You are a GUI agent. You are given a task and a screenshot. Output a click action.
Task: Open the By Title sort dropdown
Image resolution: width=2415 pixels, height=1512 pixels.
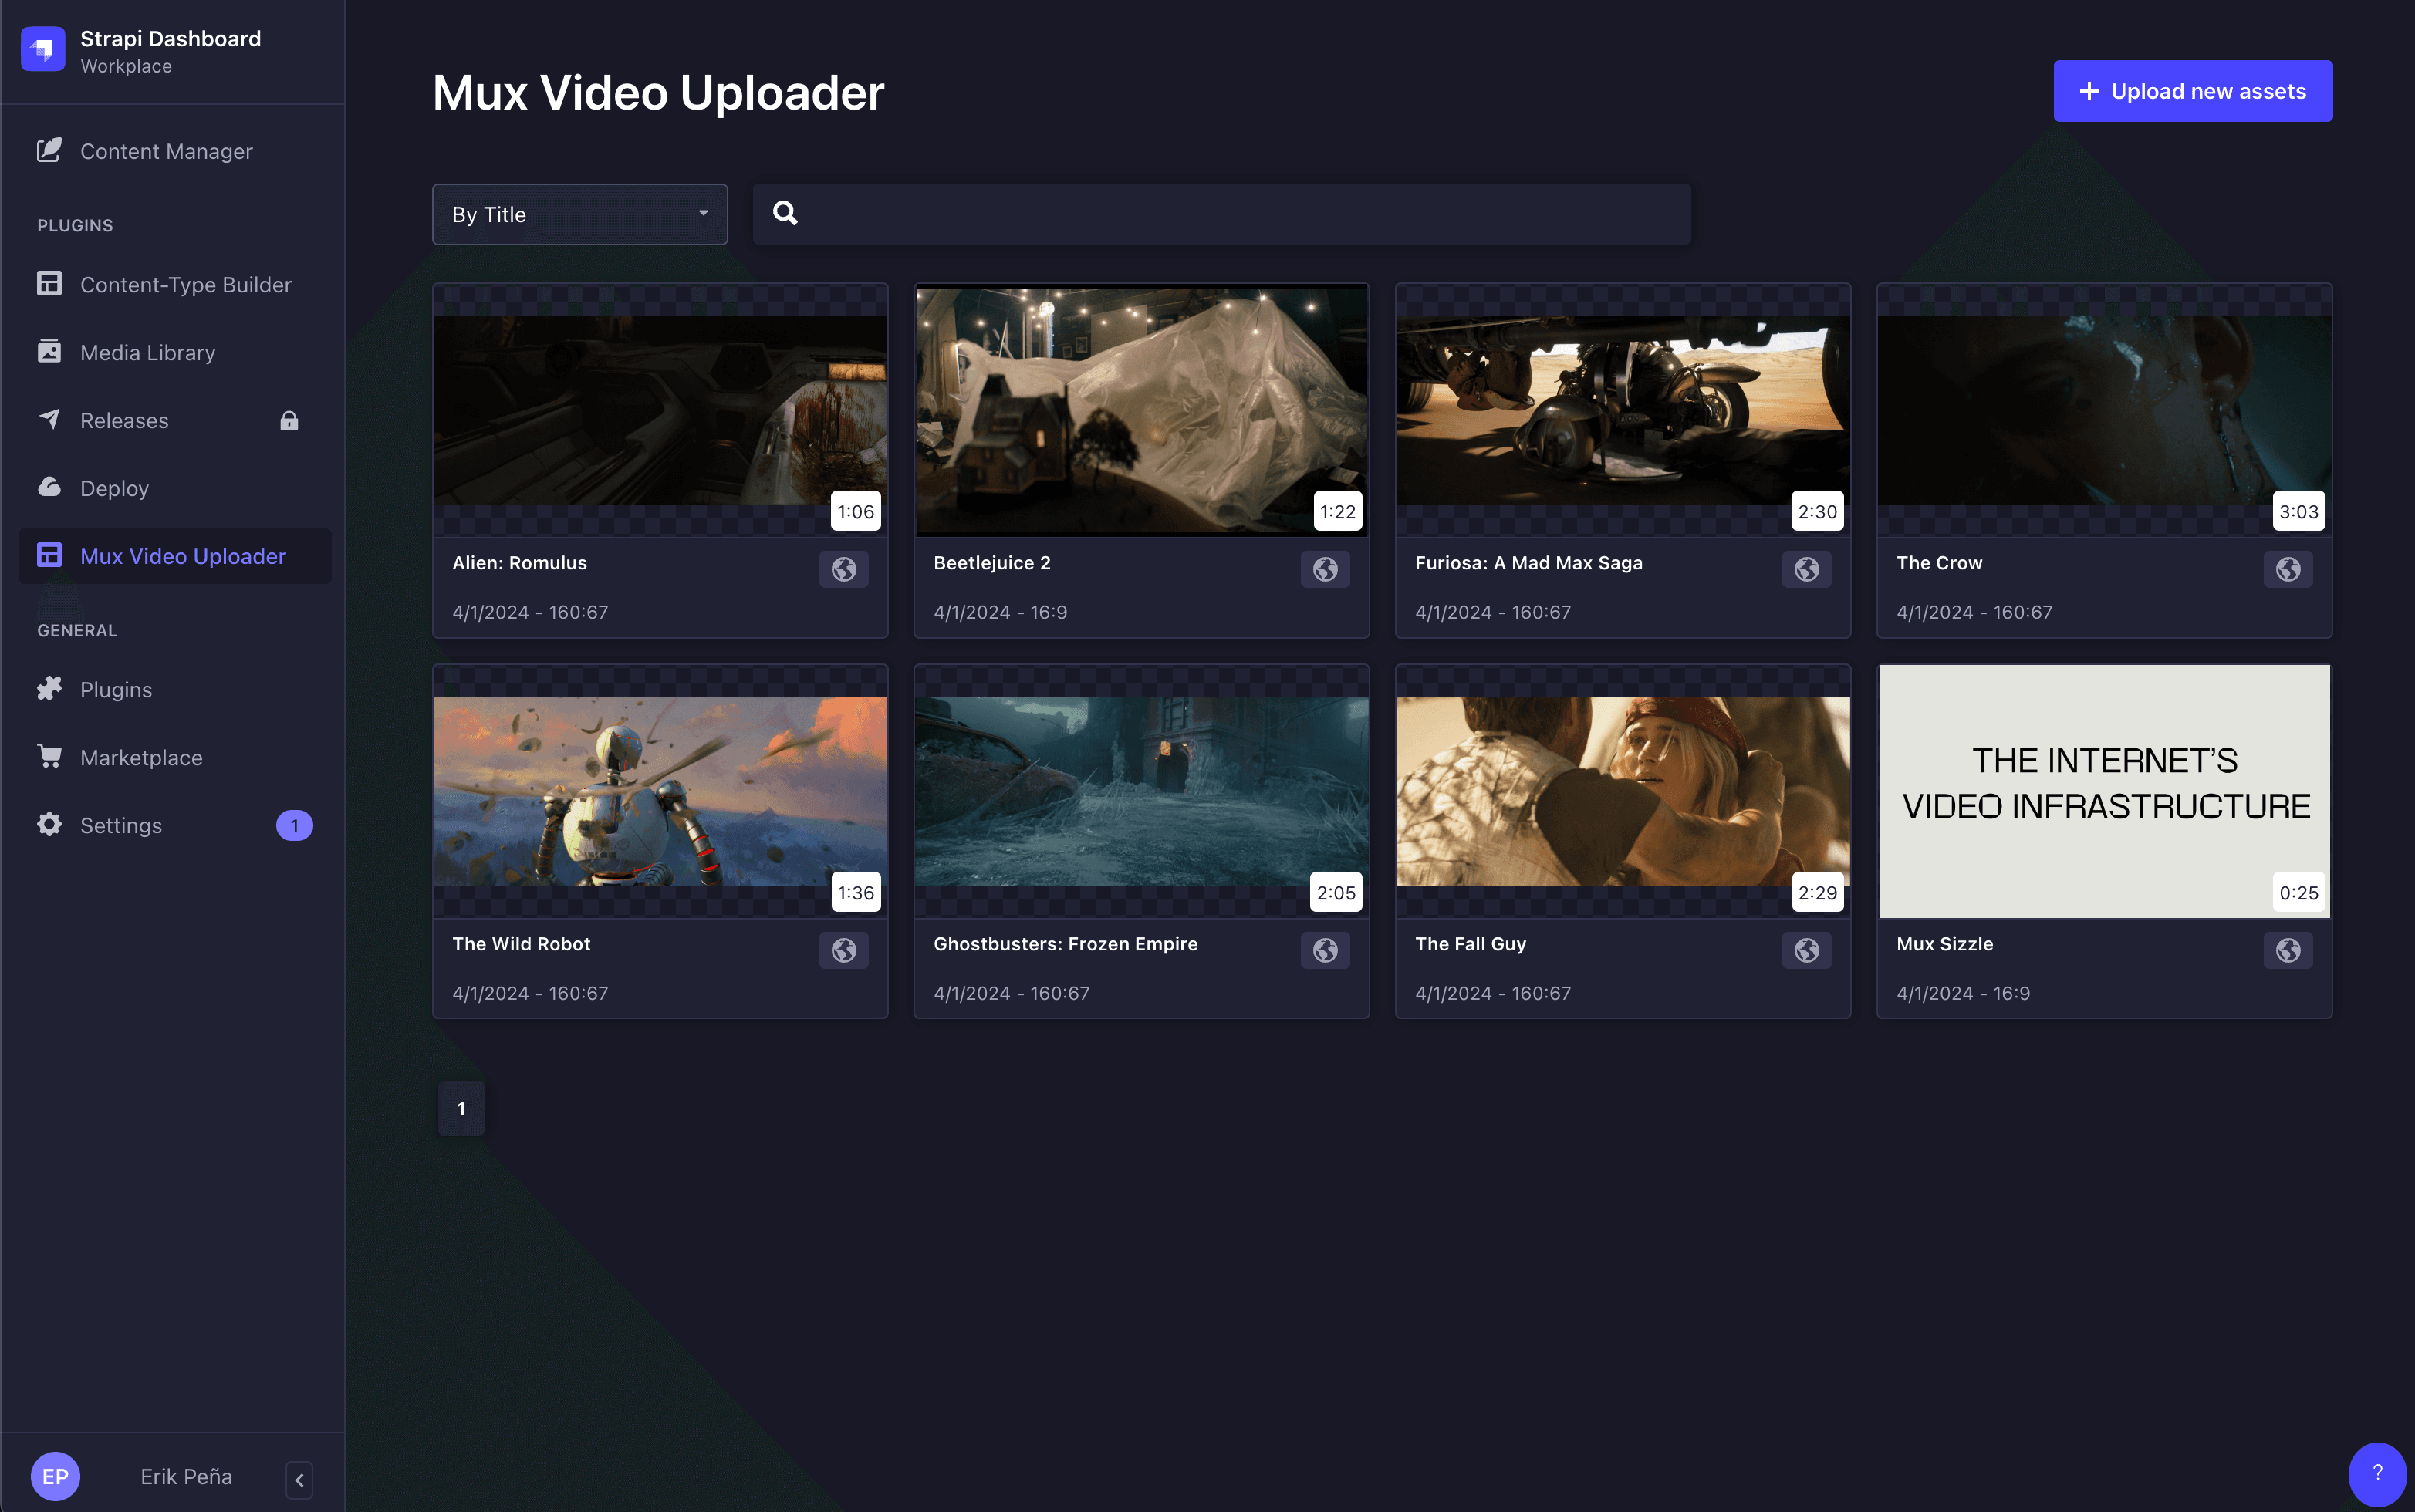point(579,214)
